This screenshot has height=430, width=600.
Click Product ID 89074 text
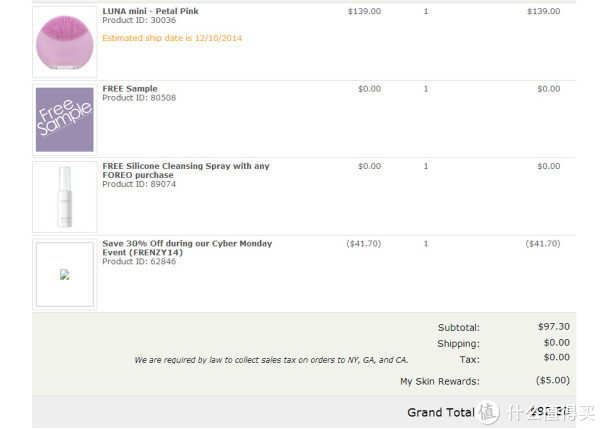pyautogui.click(x=139, y=184)
